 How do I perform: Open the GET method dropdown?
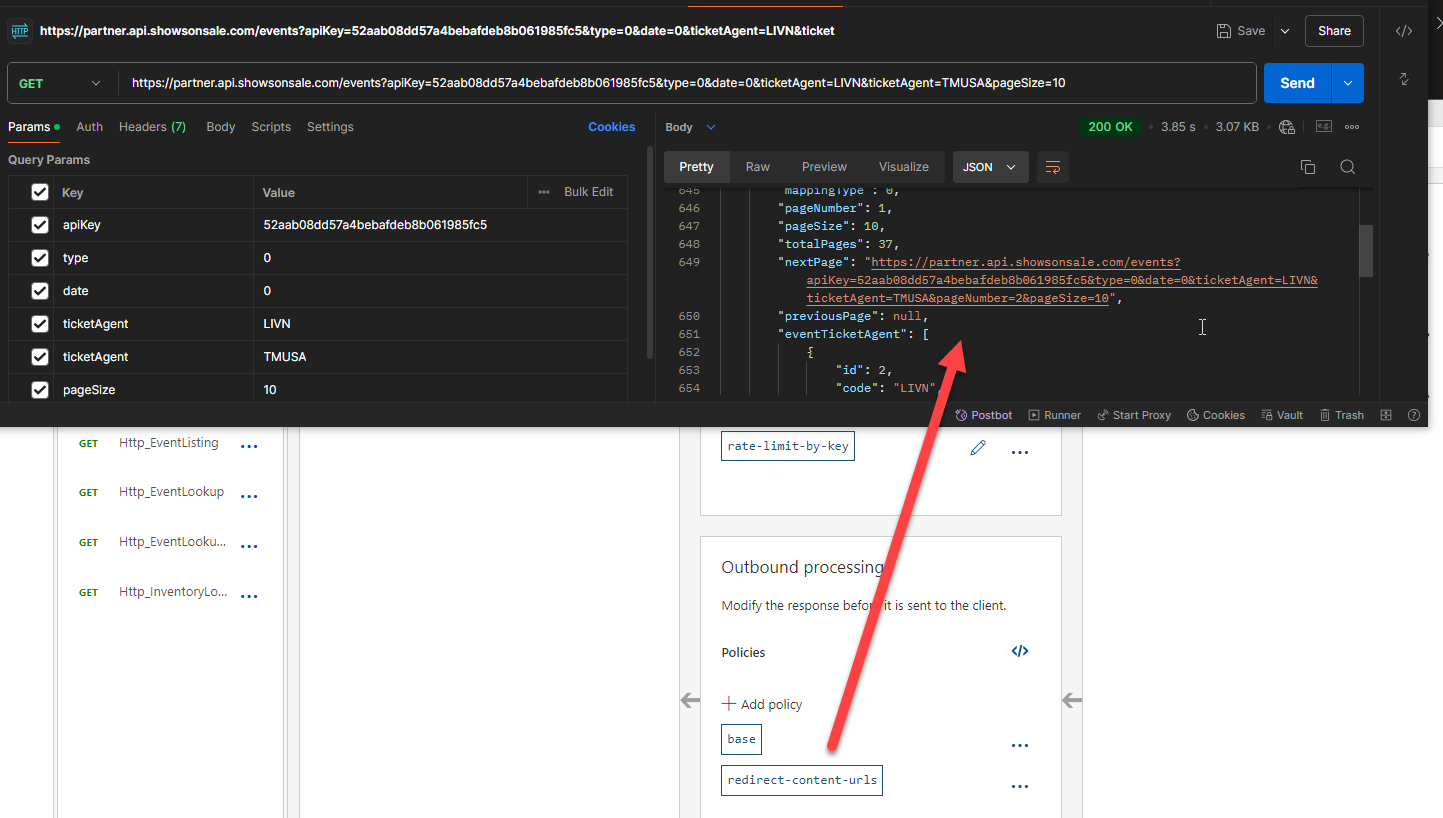tap(60, 83)
